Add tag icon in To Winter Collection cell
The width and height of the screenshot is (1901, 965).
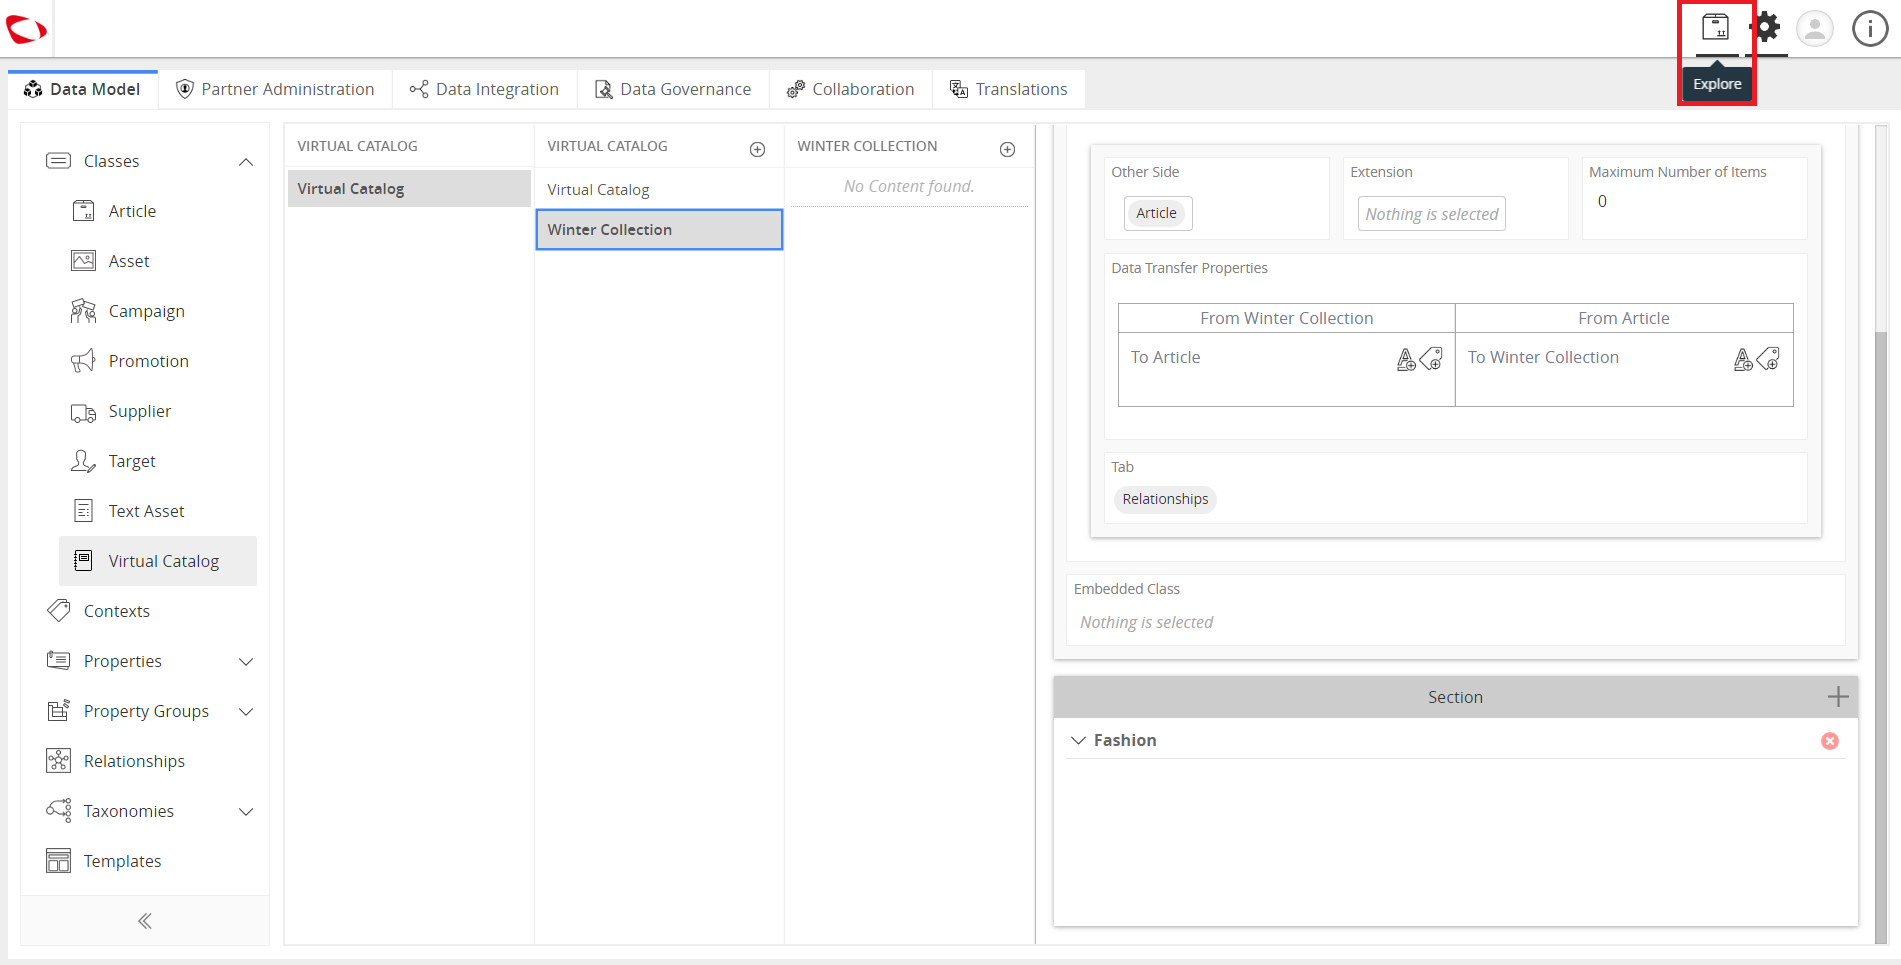(x=1768, y=358)
